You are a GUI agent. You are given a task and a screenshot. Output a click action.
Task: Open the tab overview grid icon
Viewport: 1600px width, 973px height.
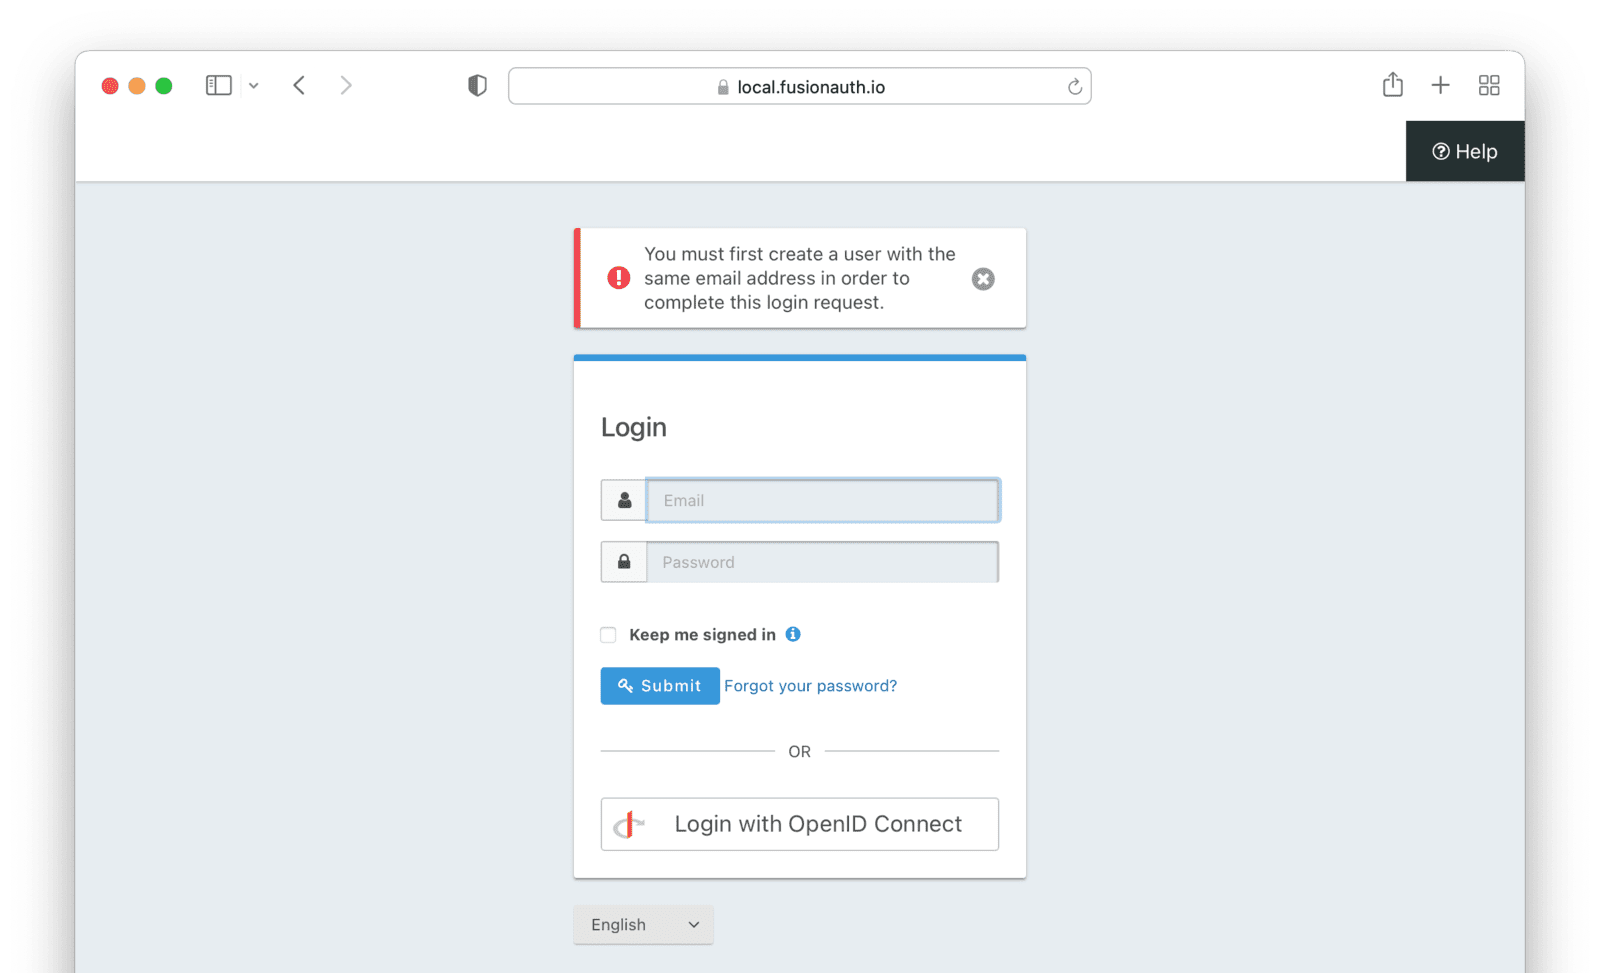(x=1489, y=85)
